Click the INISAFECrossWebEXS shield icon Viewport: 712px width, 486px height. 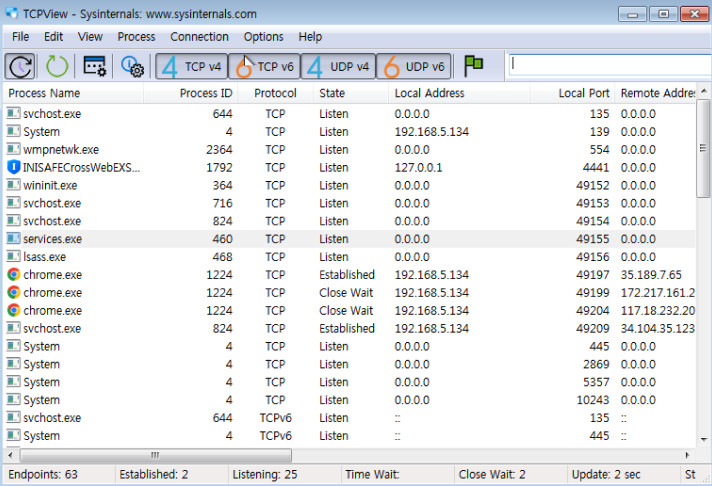click(x=14, y=167)
